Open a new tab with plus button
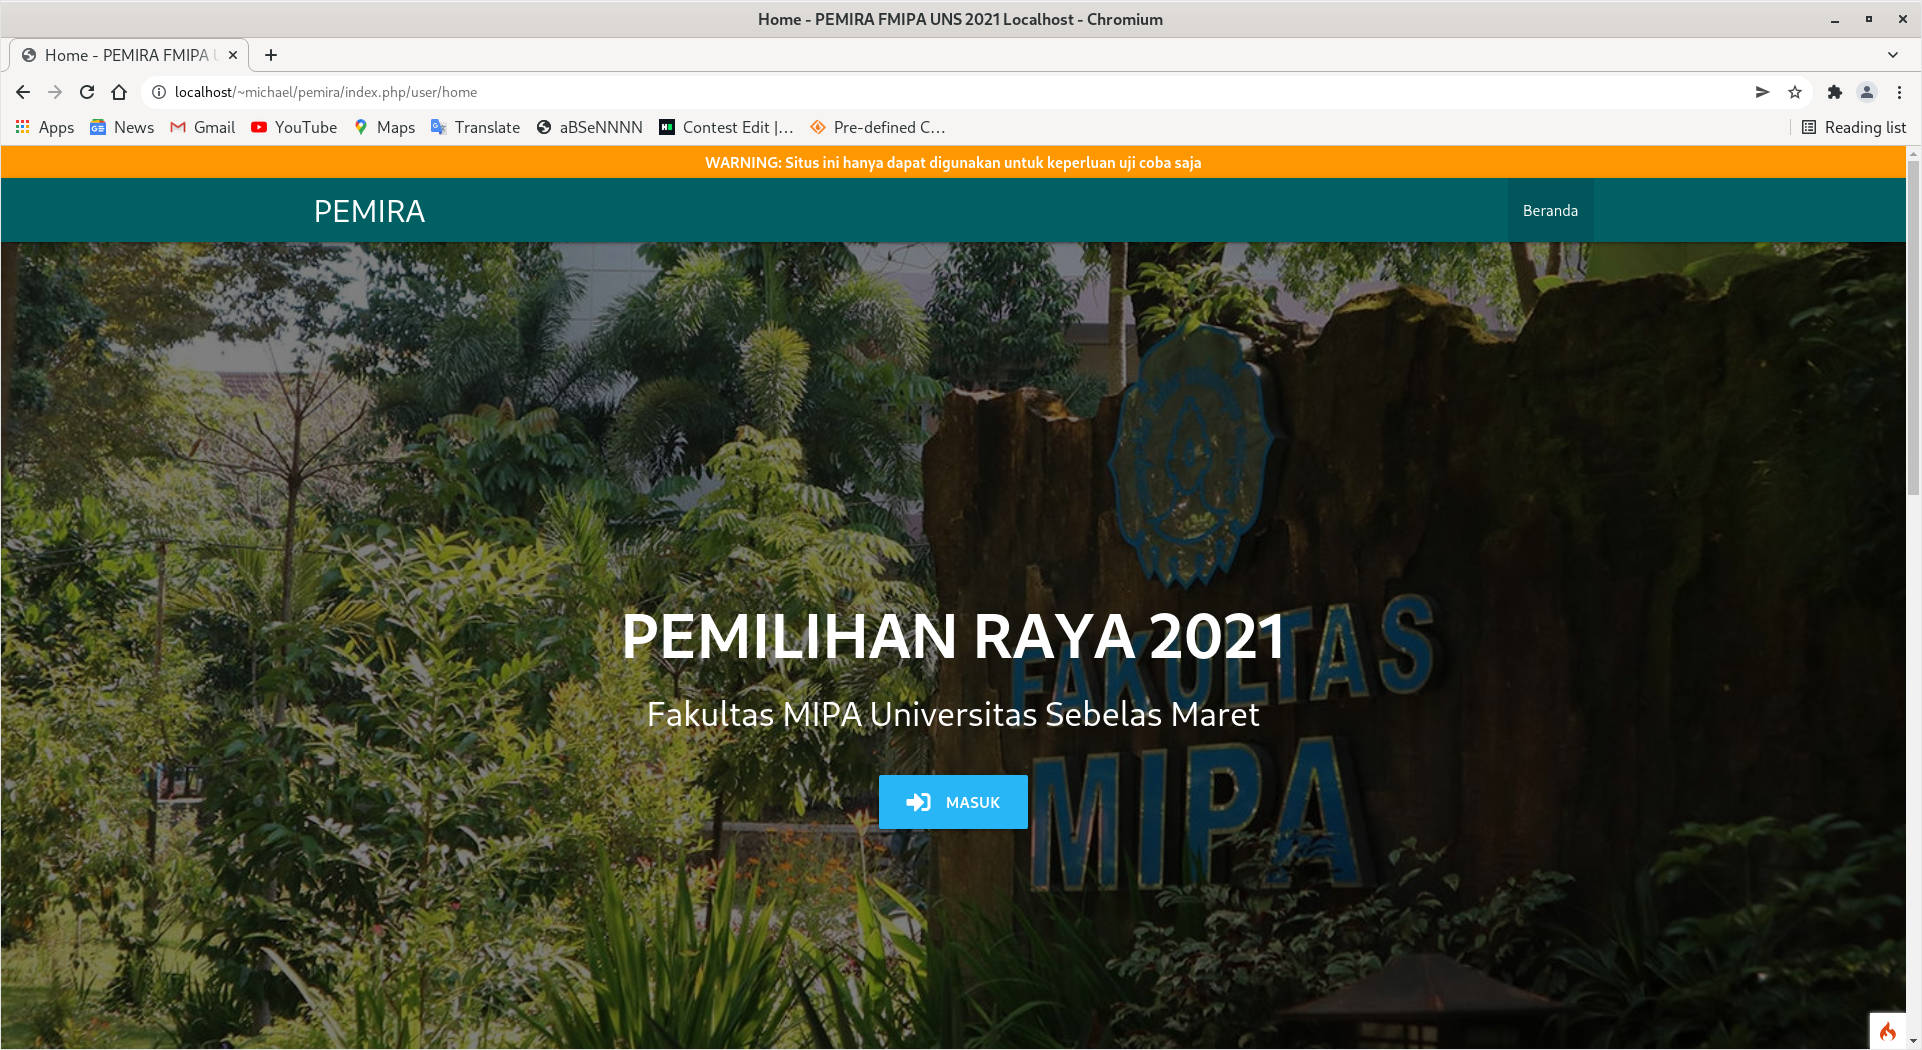The image size is (1922, 1050). [271, 55]
